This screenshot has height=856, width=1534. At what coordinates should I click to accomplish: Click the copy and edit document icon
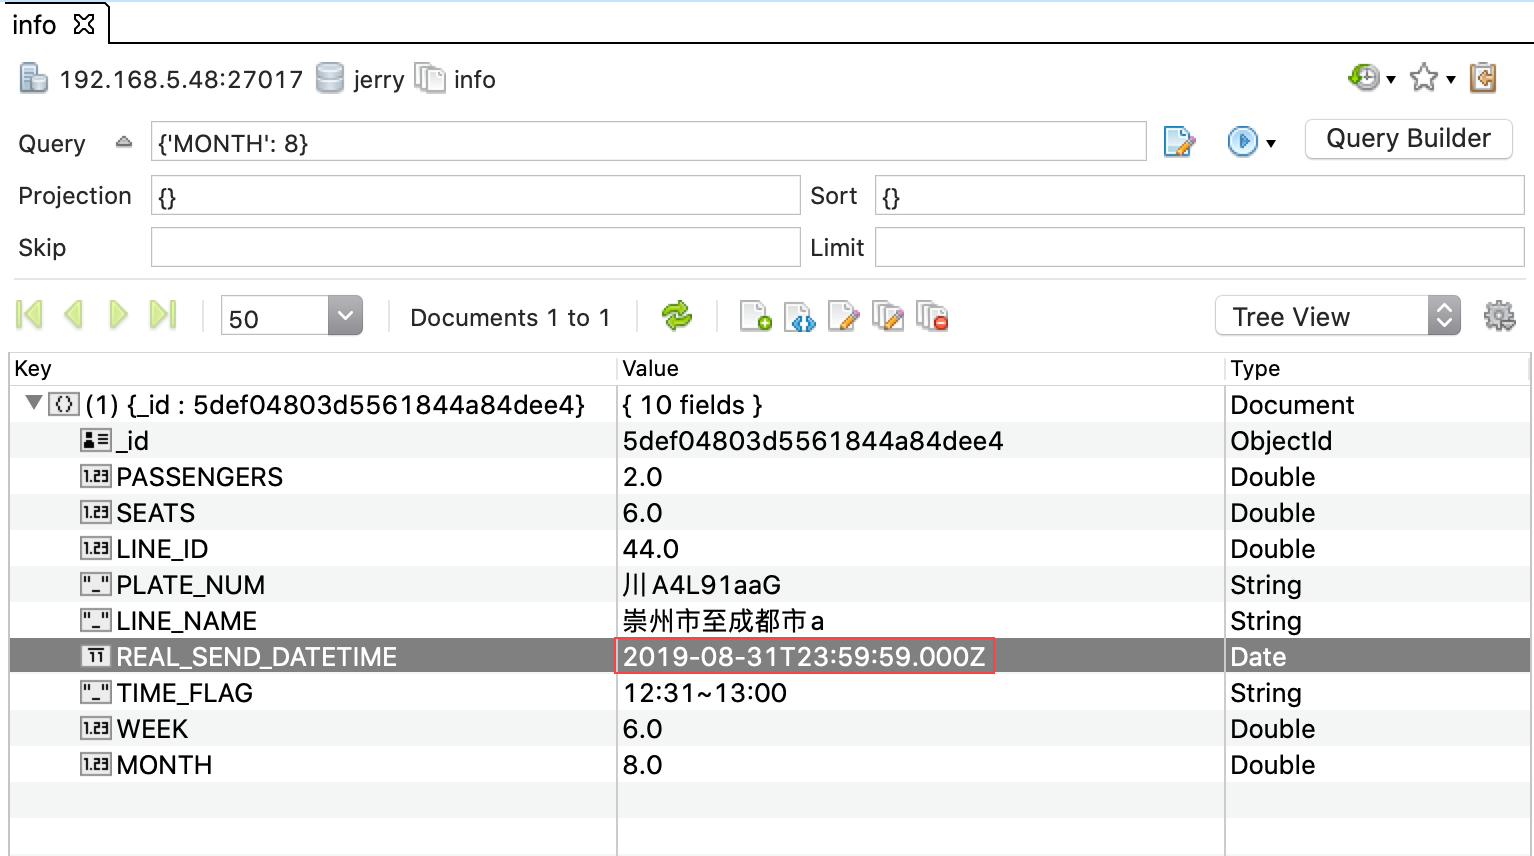click(x=888, y=316)
